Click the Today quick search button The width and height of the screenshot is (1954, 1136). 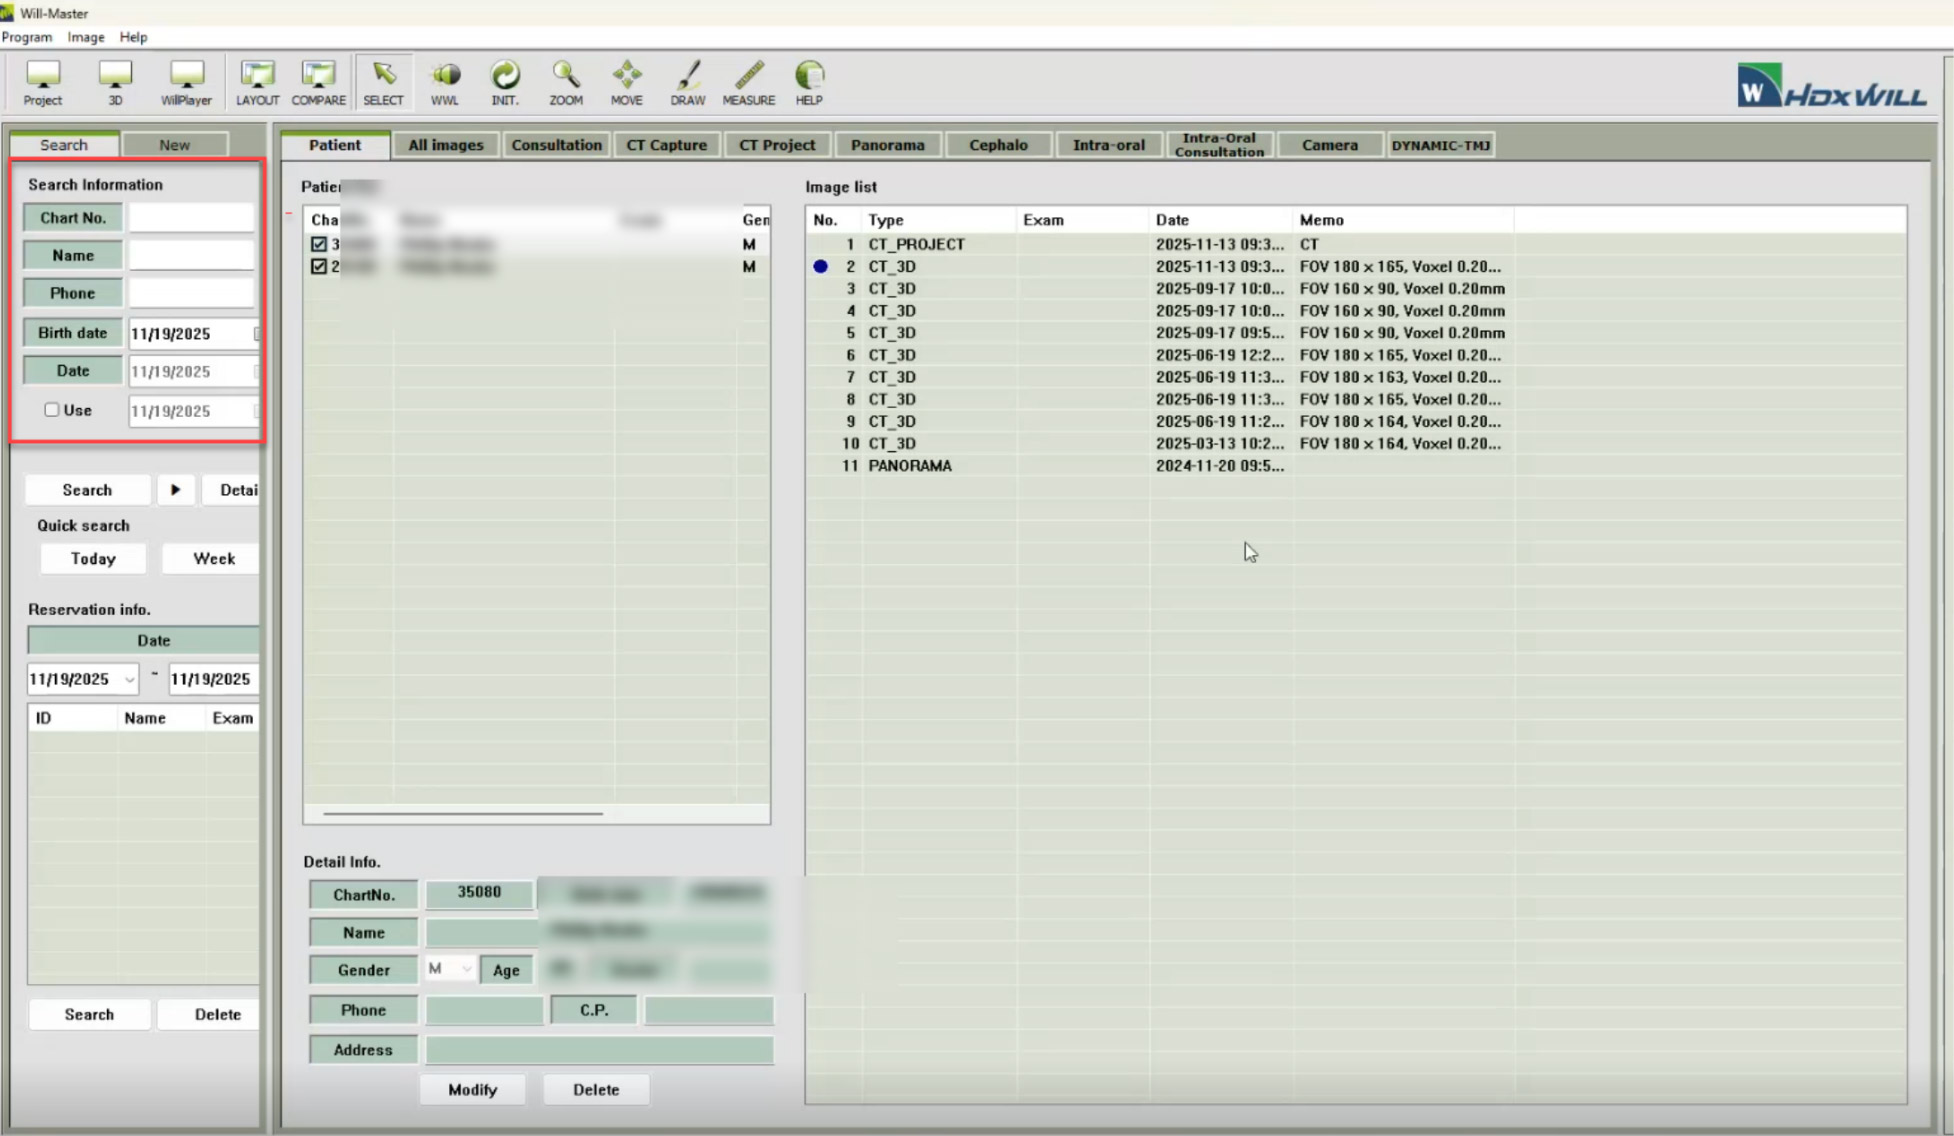click(x=93, y=559)
